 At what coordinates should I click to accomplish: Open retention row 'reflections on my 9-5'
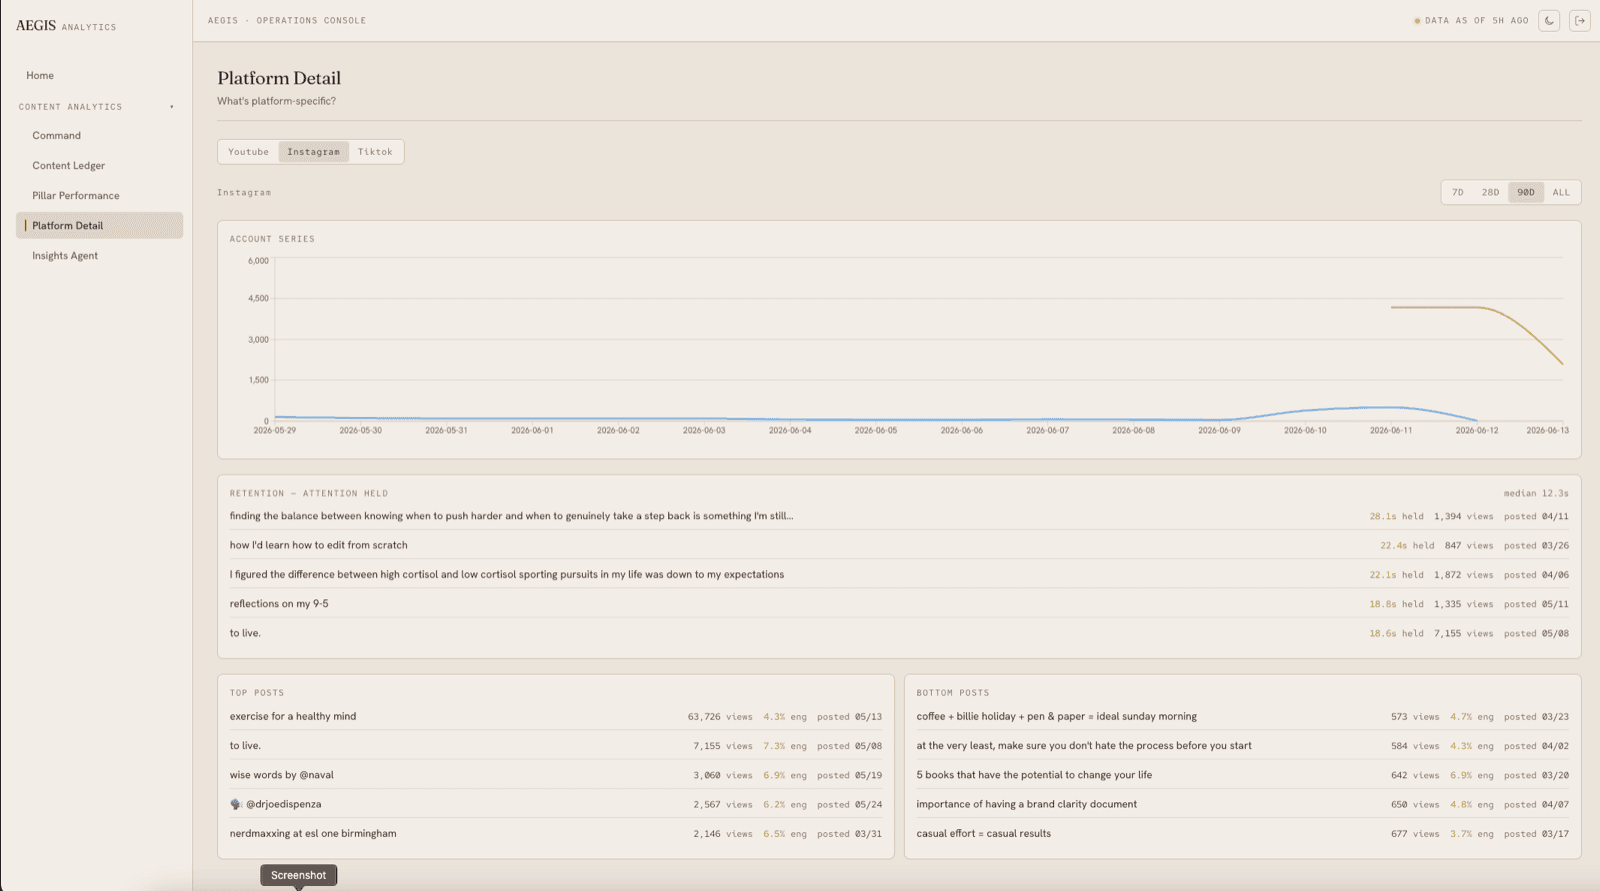[x=899, y=604]
